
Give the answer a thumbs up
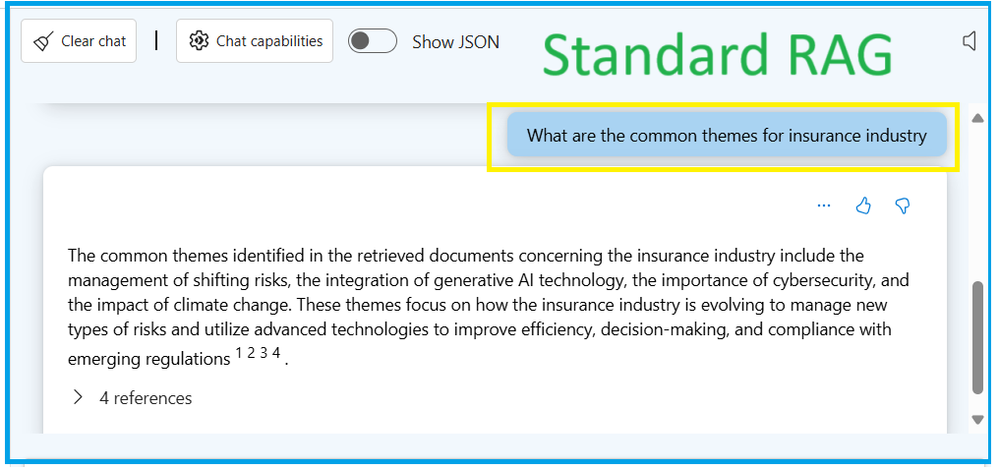click(863, 205)
